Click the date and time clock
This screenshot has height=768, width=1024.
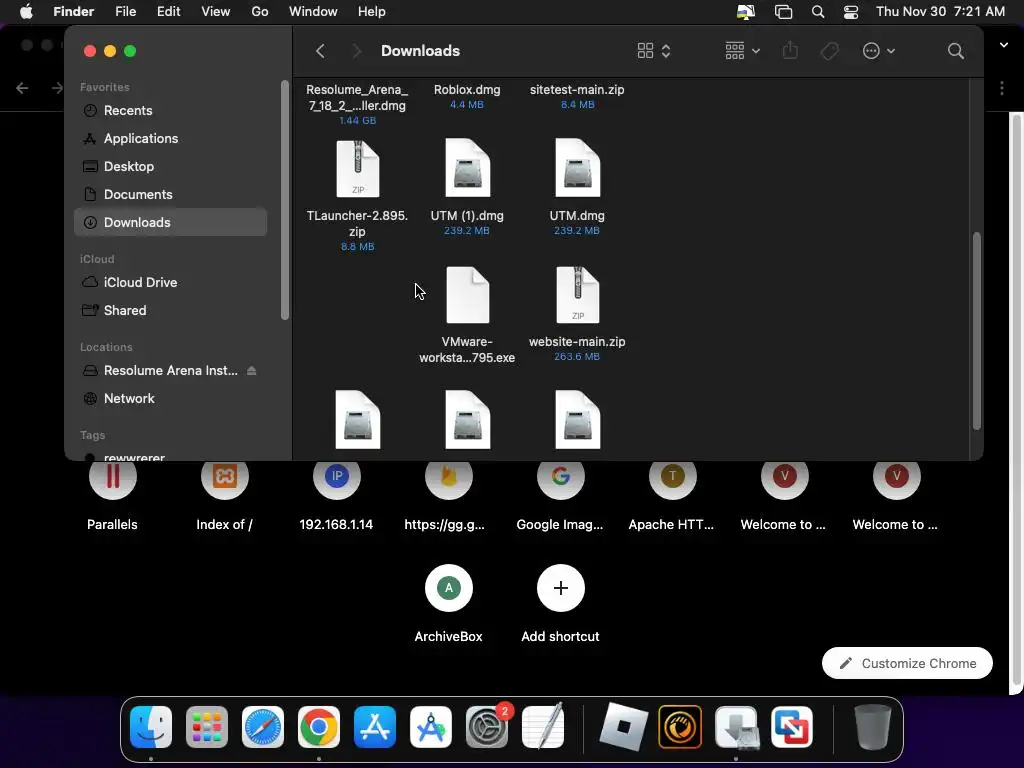tap(940, 12)
